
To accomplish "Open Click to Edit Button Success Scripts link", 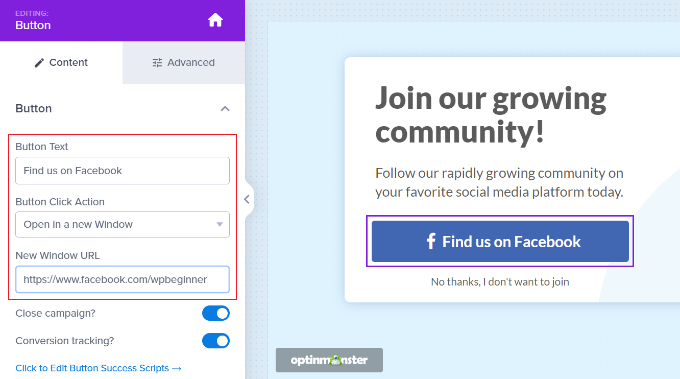I will [x=98, y=368].
